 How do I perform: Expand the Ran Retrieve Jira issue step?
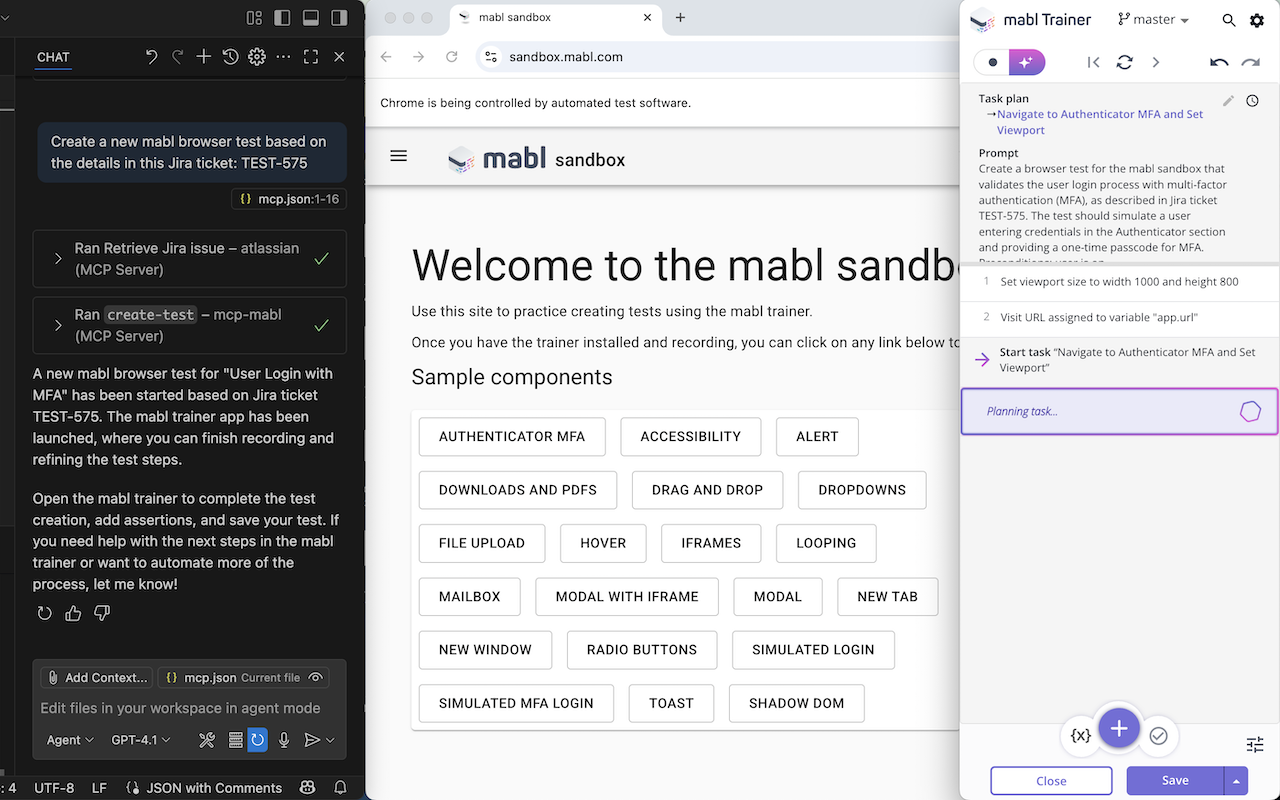190,259
